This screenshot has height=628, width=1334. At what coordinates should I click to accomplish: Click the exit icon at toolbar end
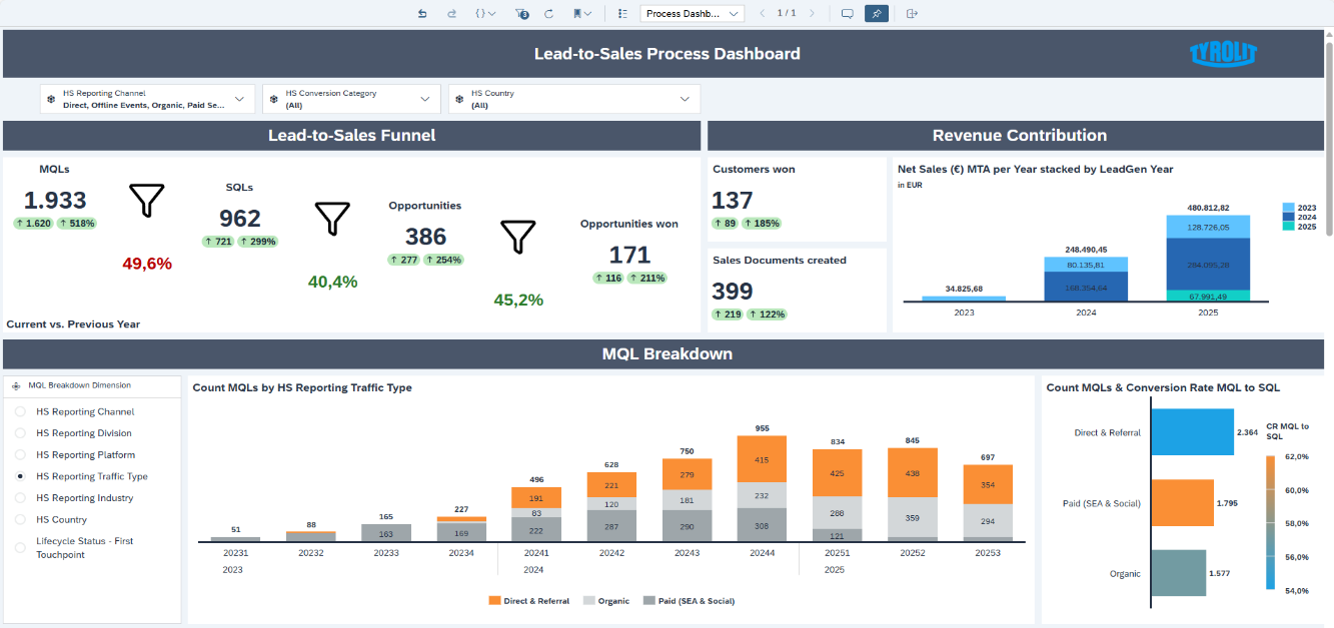click(x=911, y=14)
